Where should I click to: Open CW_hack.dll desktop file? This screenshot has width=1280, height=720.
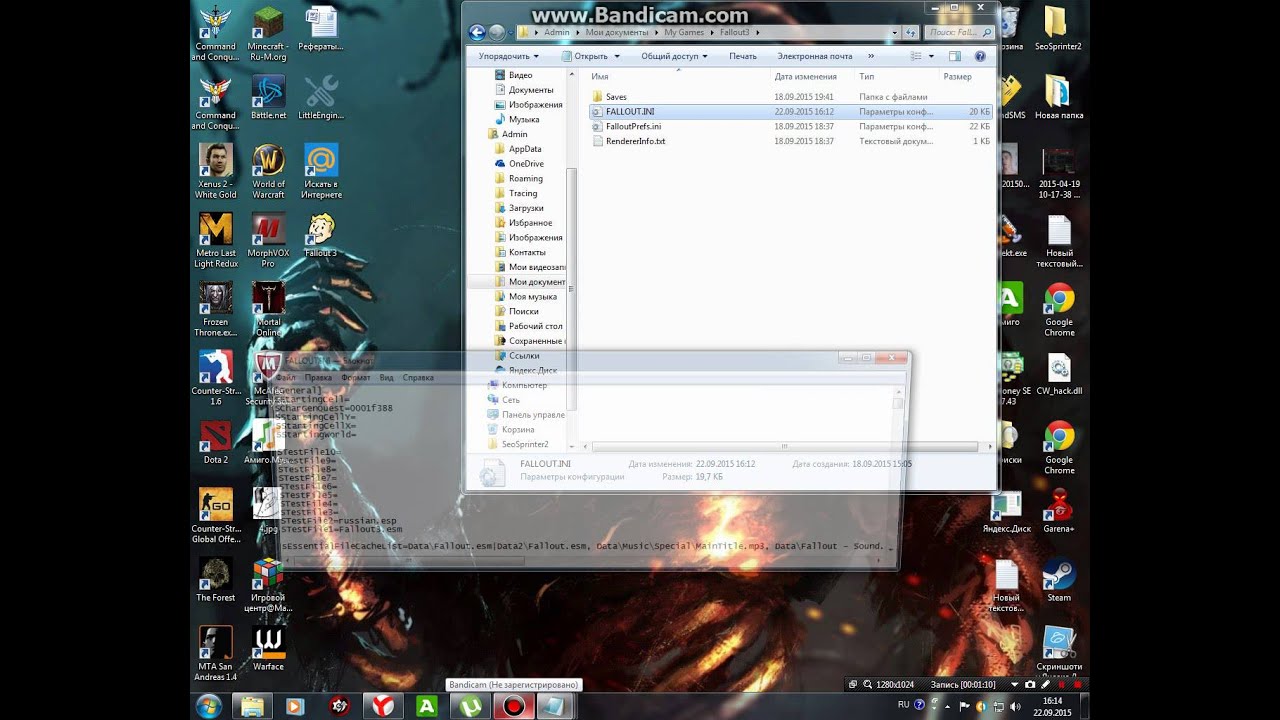[x=1059, y=373]
